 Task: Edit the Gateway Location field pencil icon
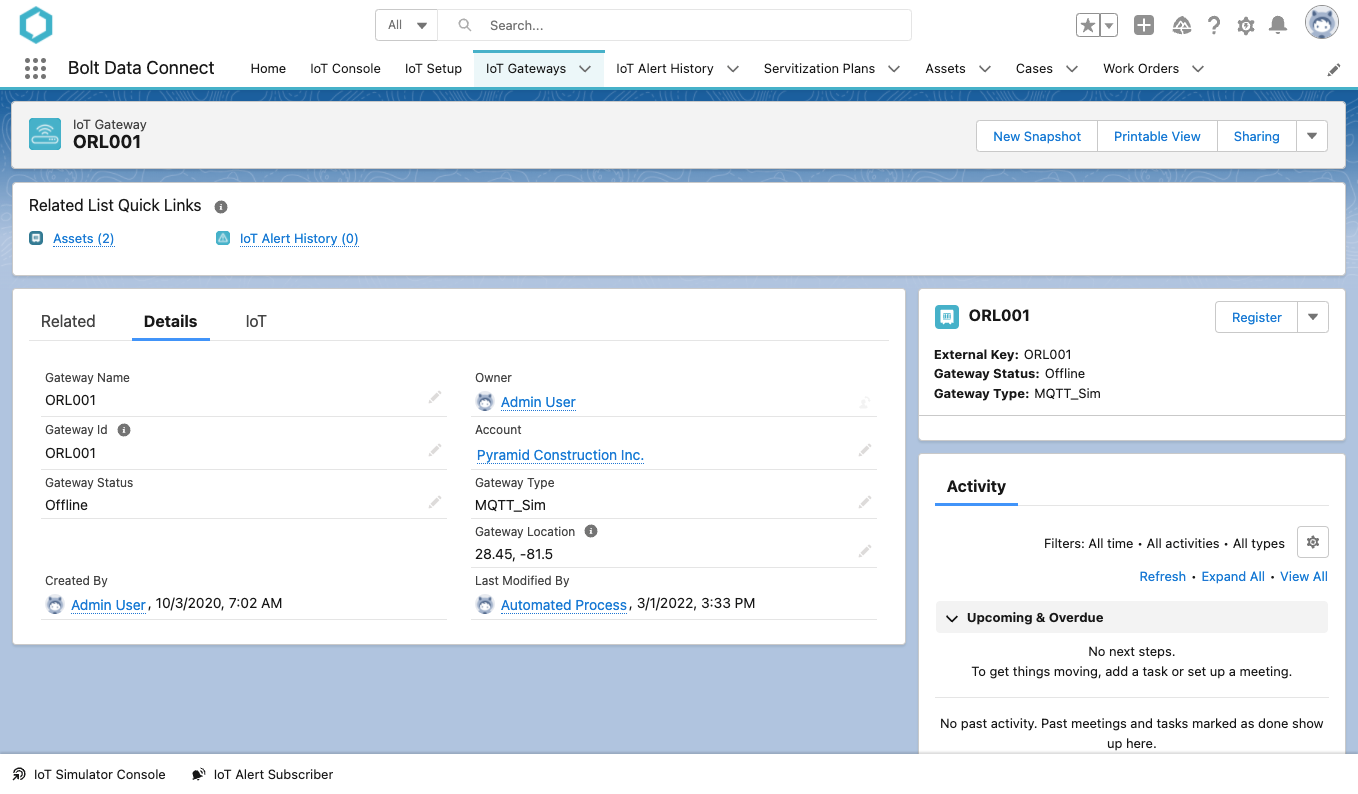pyautogui.click(x=865, y=551)
